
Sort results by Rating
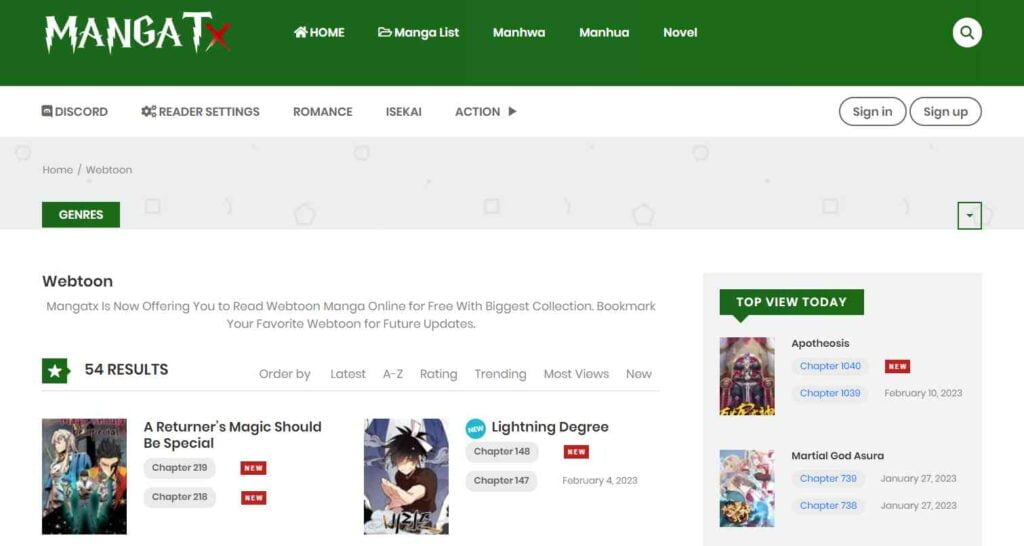[438, 374]
